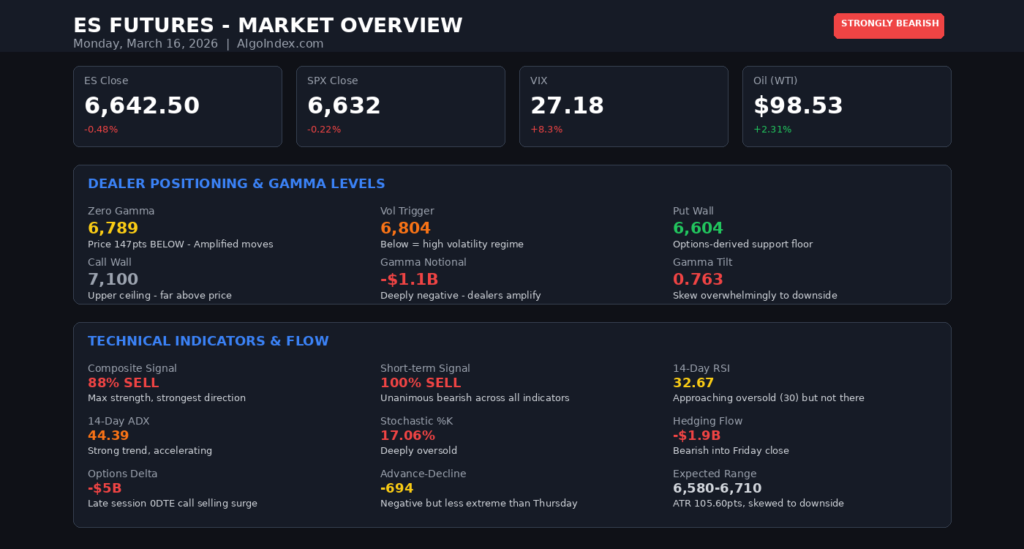Select the Call Wall value 7,100
This screenshot has height=549, width=1024.
tap(113, 279)
